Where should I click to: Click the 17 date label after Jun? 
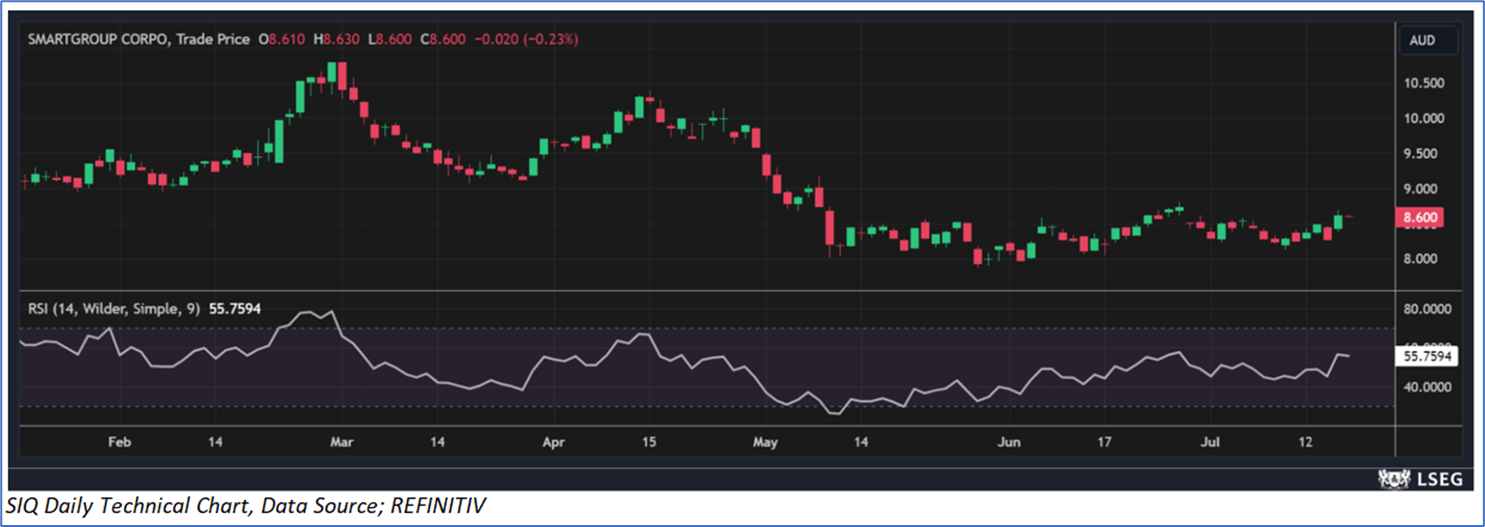tap(1104, 441)
